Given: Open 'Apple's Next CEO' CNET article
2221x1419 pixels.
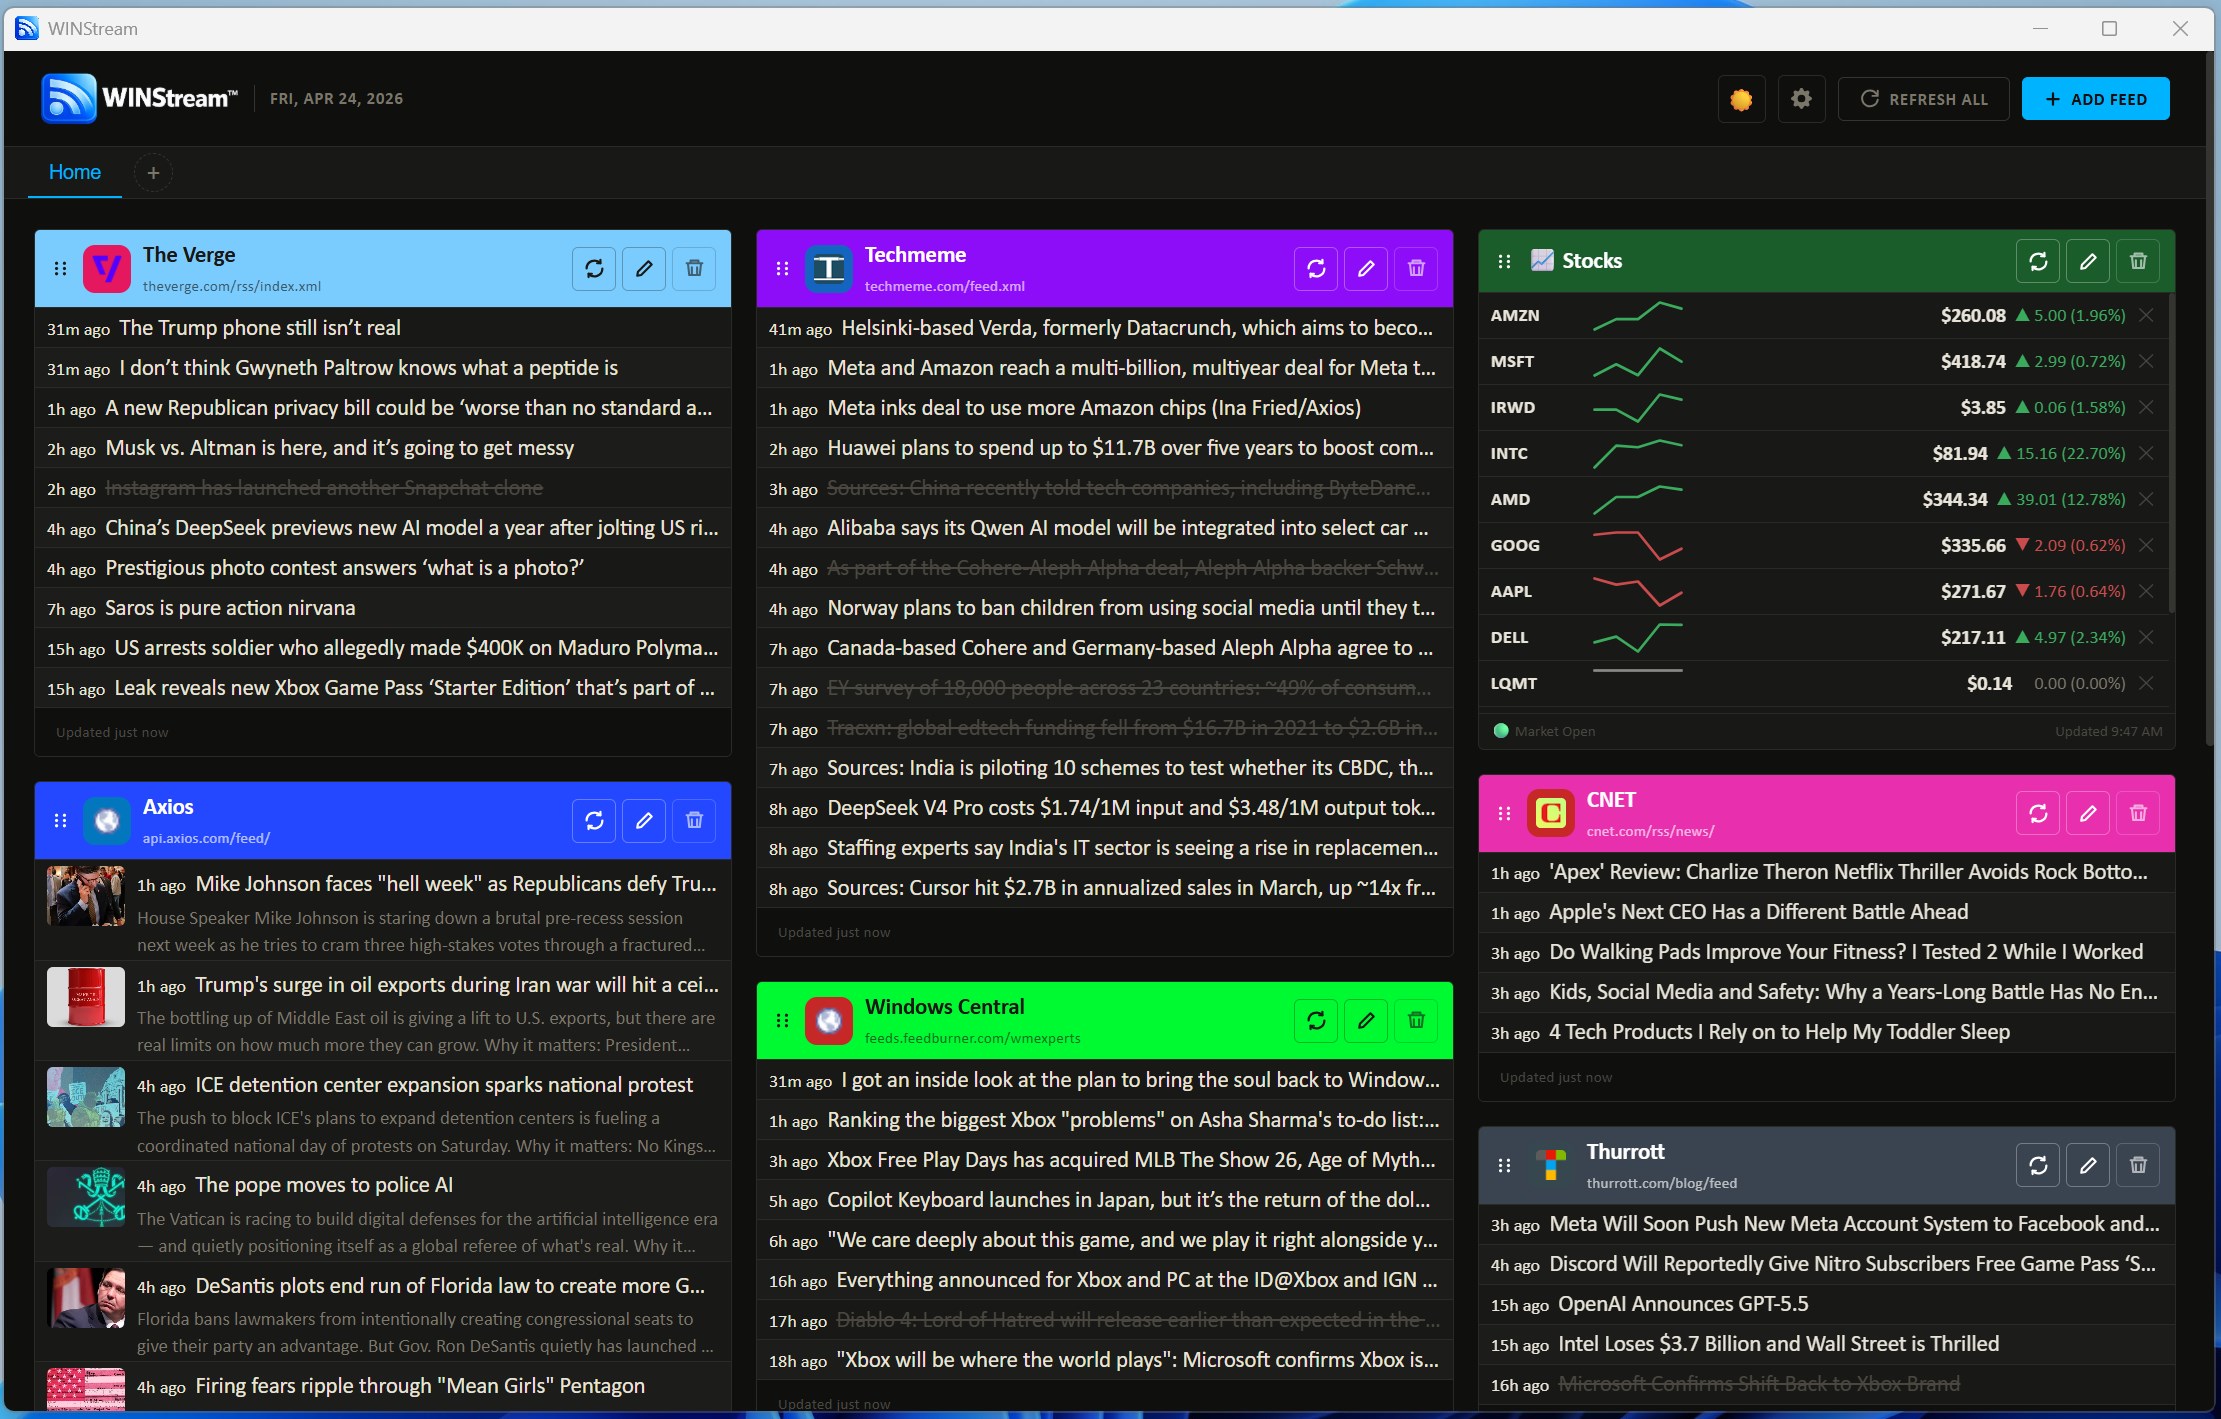Looking at the screenshot, I should coord(1758,912).
